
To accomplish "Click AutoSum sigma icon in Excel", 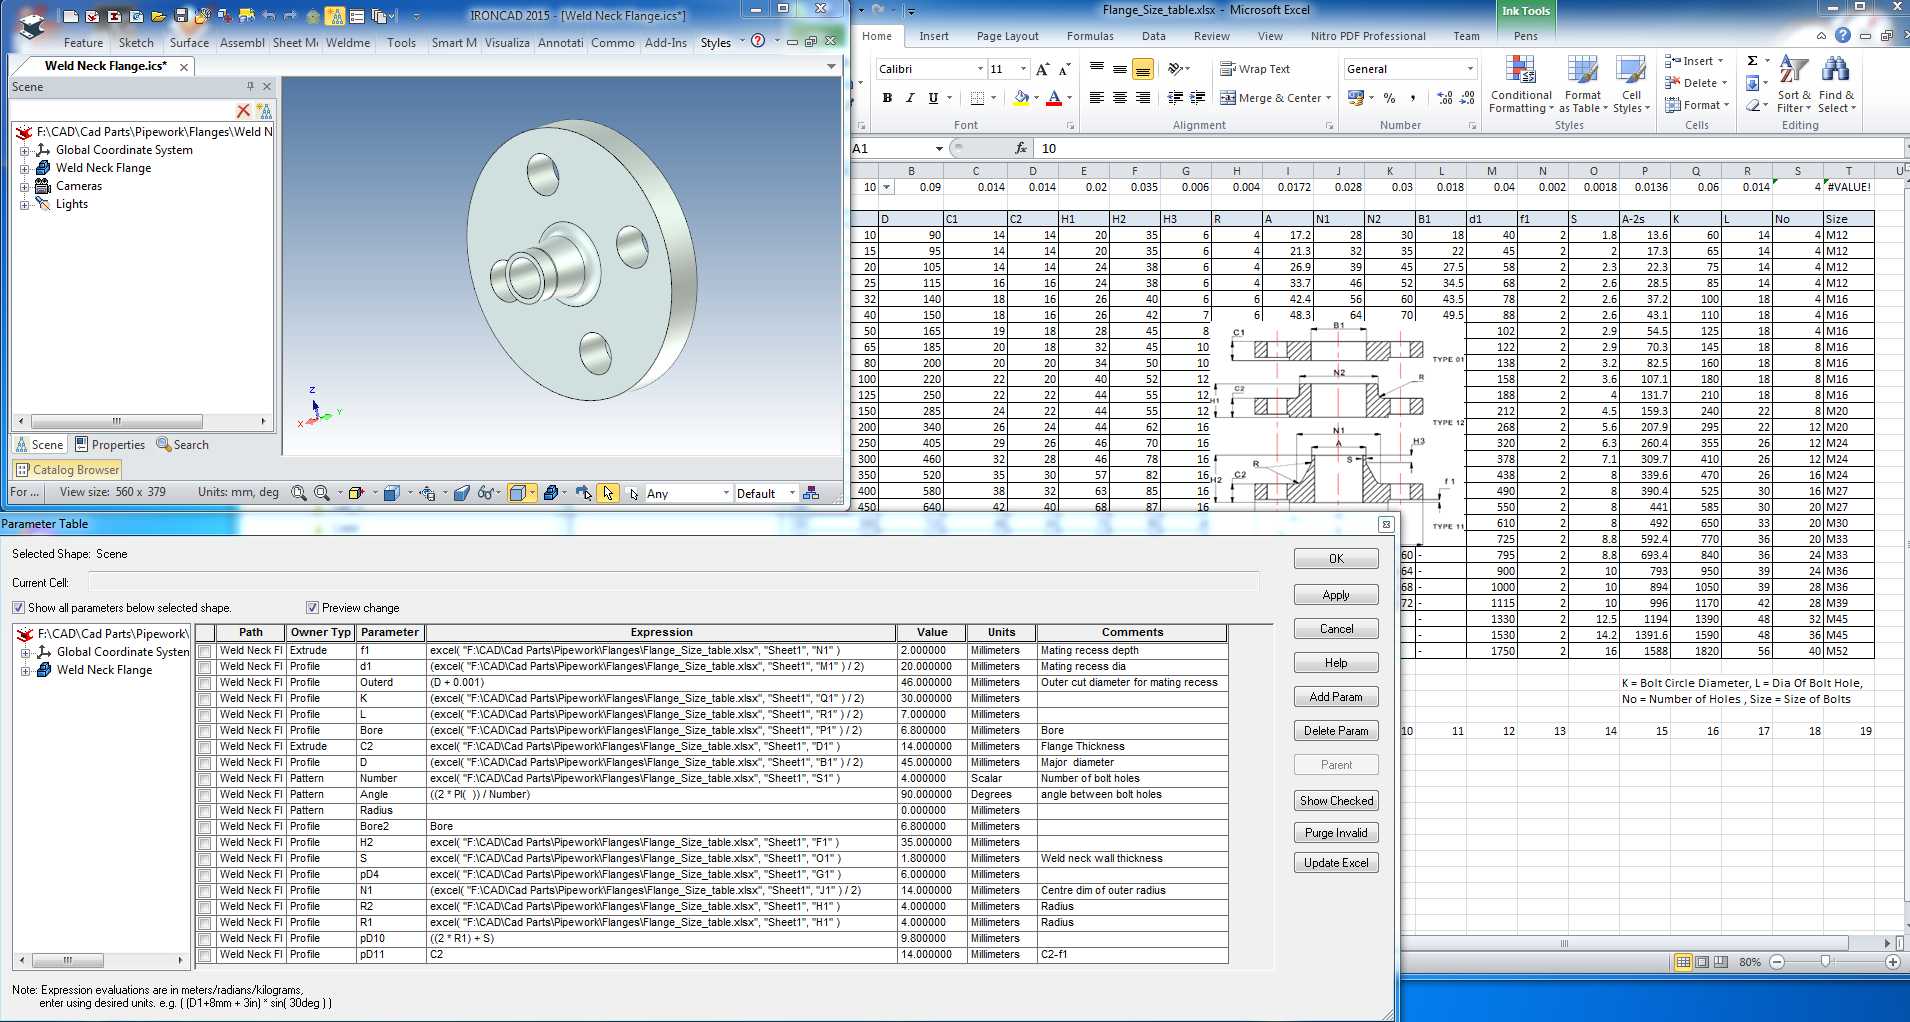I will click(x=1752, y=61).
